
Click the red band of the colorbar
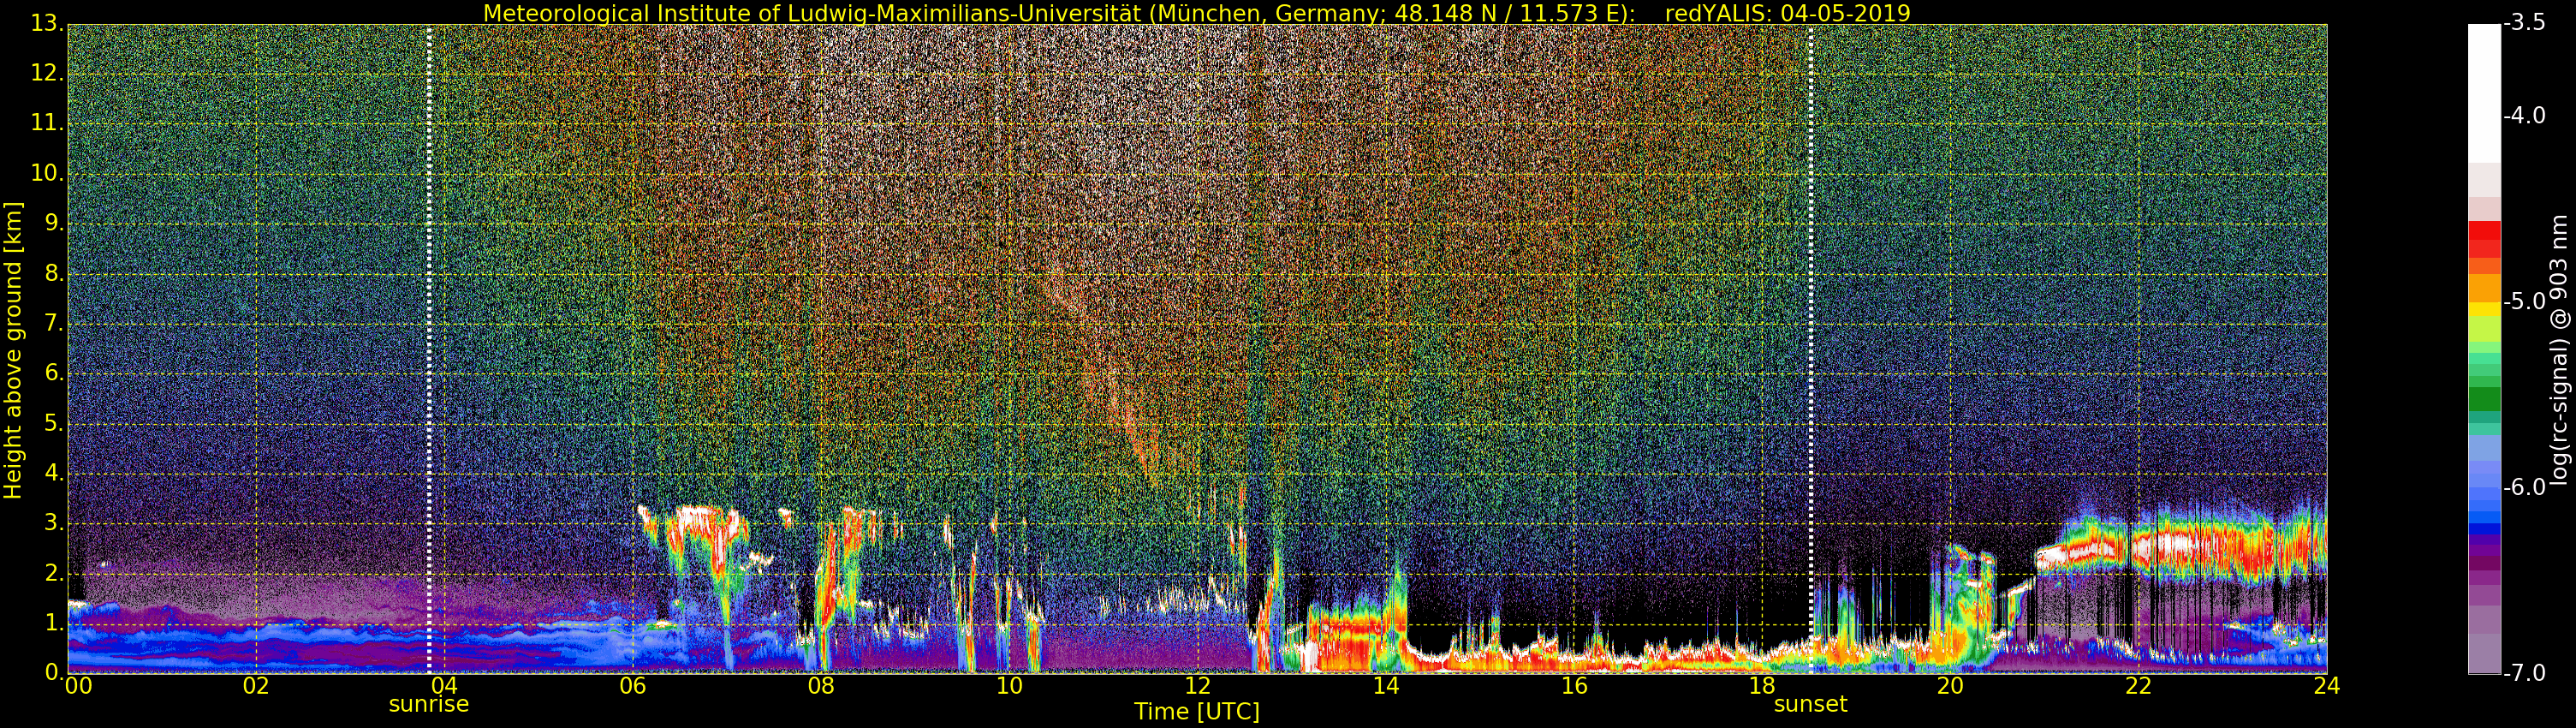(x=2484, y=240)
